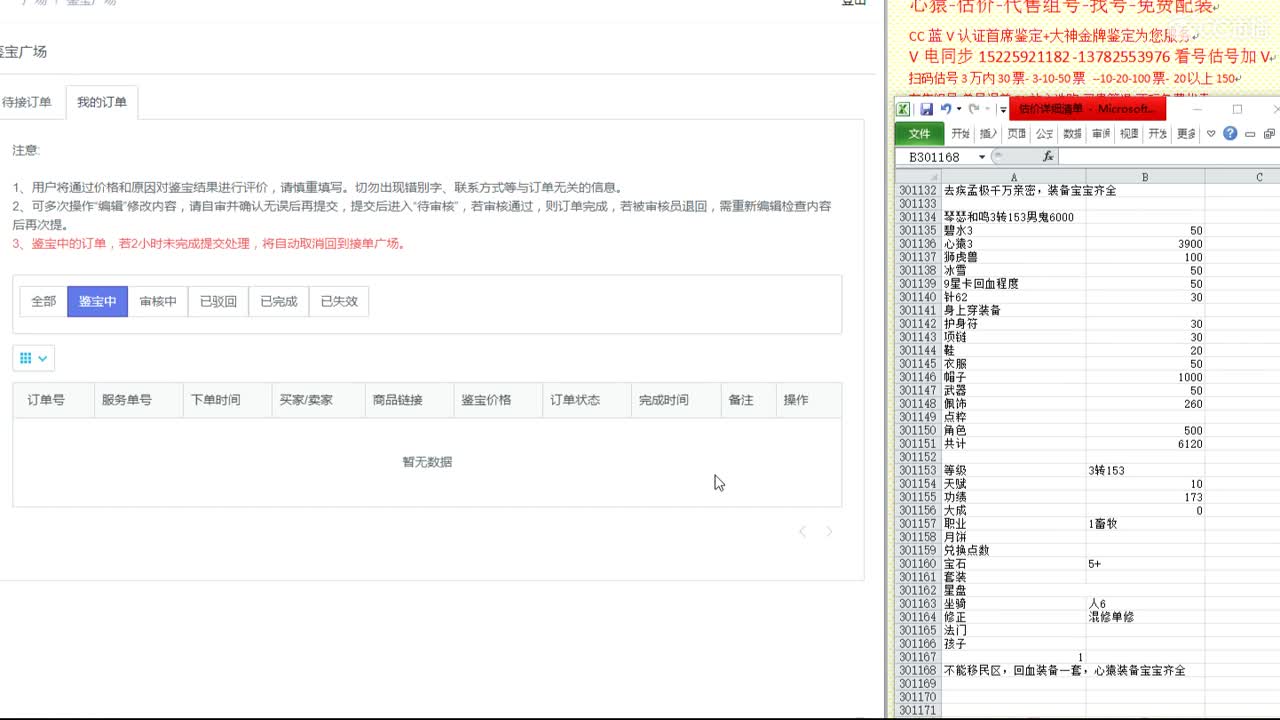Screen dimensions: 1280x720
Task: Restore the workbook window inside Excel
Action: [x=1269, y=134]
